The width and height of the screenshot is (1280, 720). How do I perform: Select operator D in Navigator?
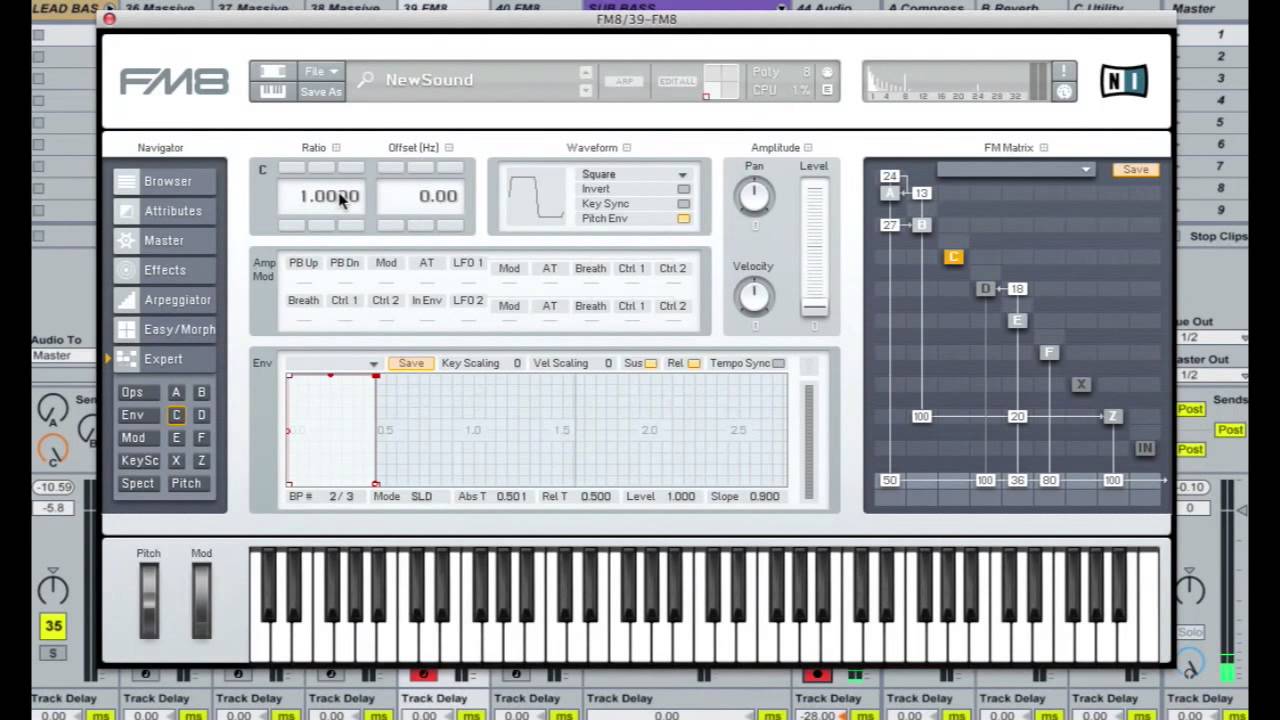point(201,415)
